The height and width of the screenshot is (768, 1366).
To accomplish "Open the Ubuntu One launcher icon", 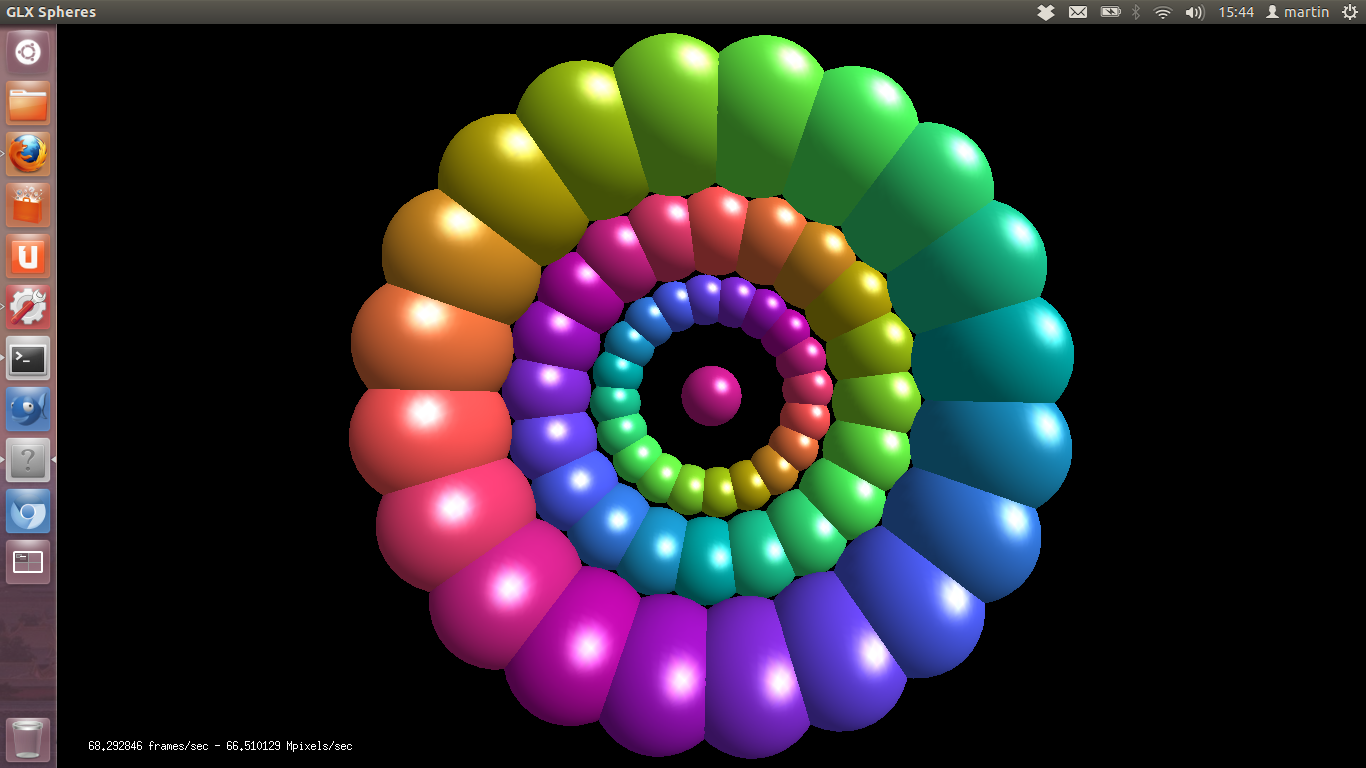I will pos(28,256).
